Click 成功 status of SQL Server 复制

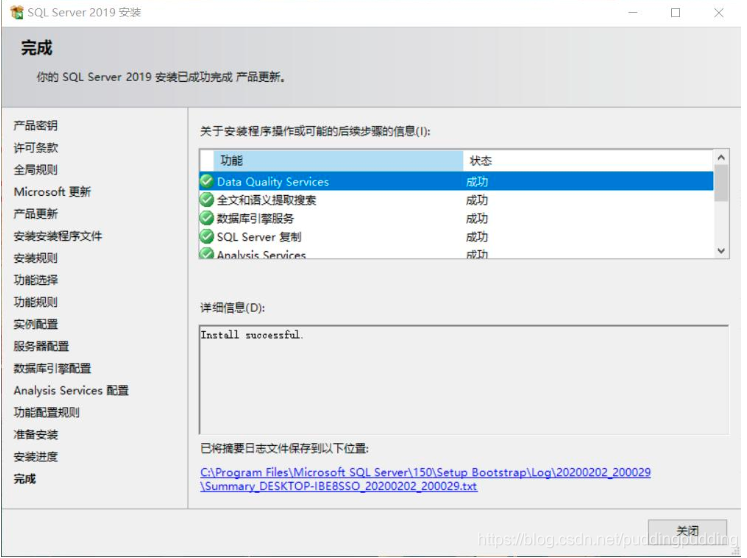(477, 237)
